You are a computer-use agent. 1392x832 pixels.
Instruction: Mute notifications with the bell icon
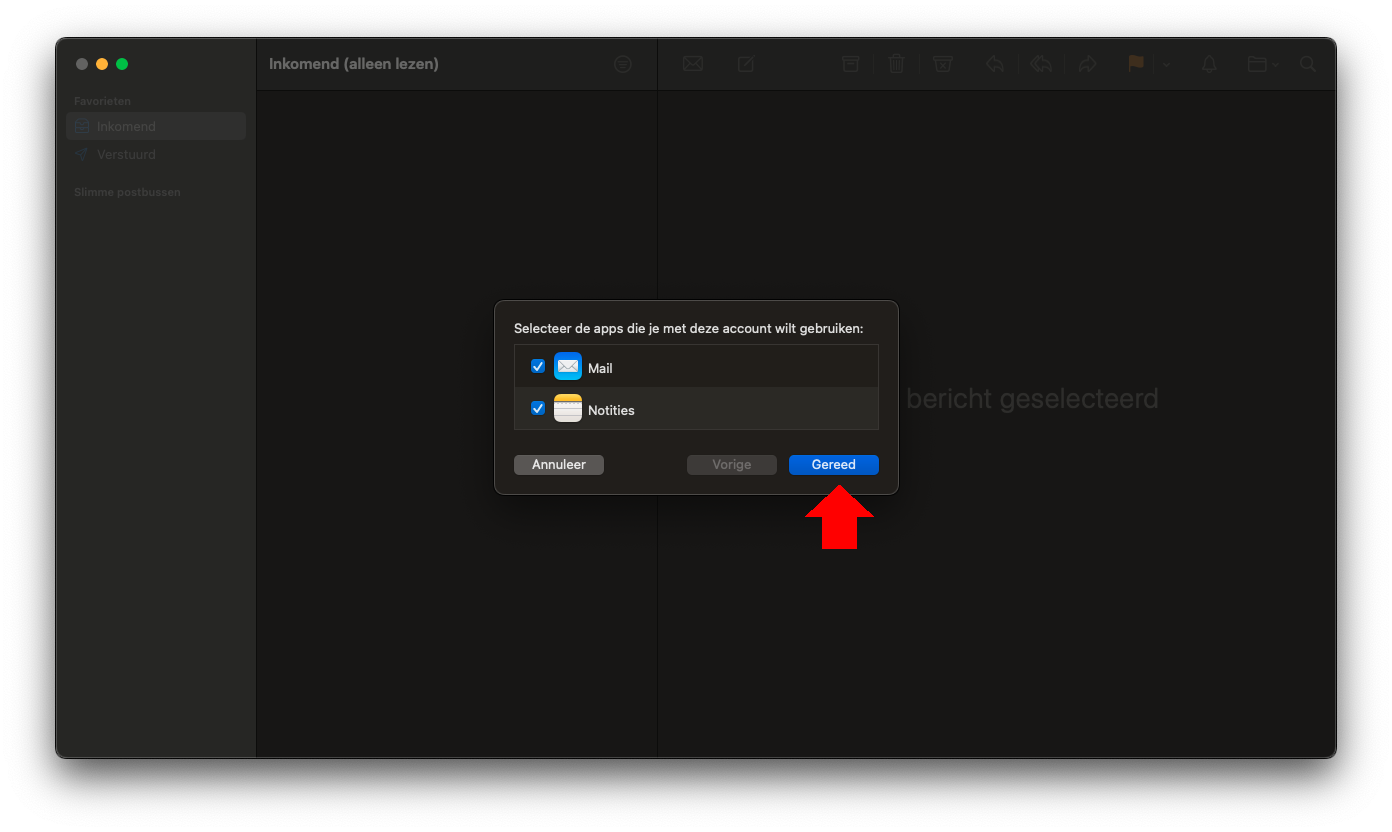pos(1209,63)
